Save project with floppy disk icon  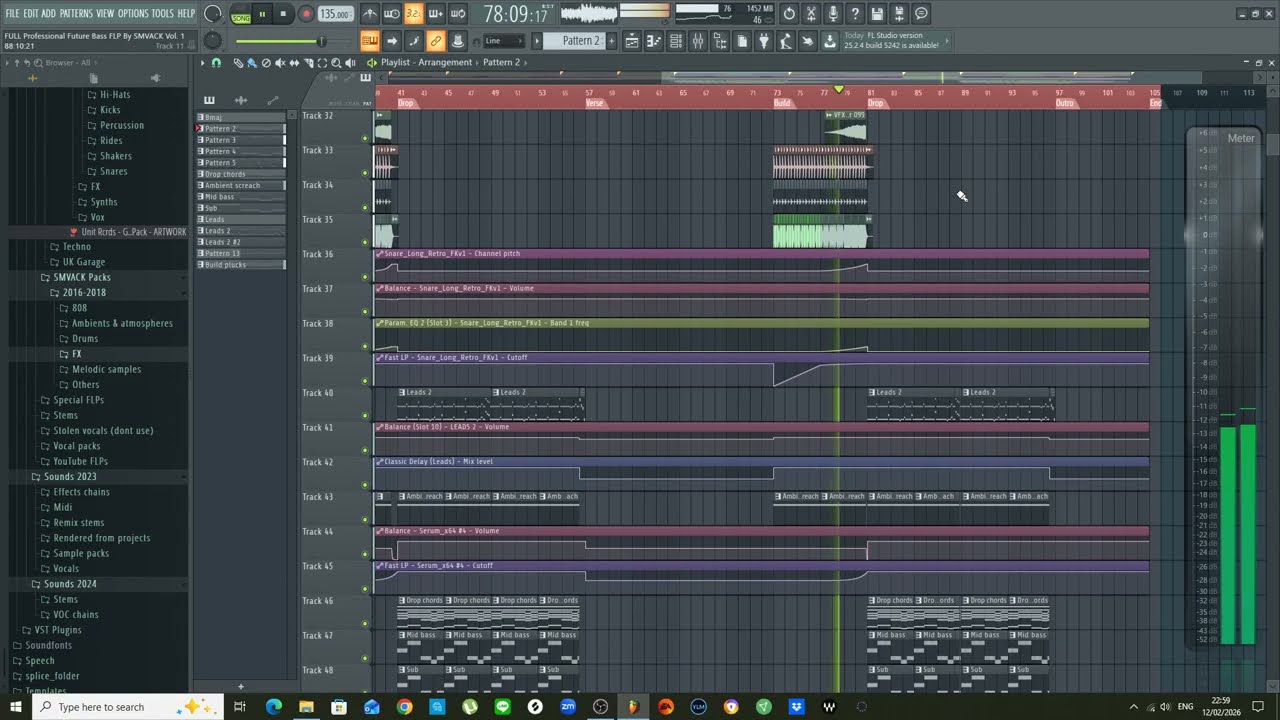pyautogui.click(x=877, y=14)
